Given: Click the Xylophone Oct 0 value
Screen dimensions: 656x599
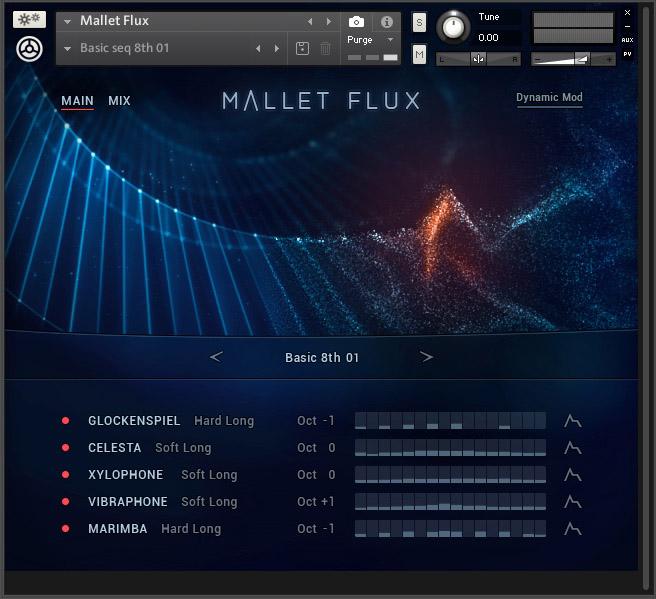Looking at the screenshot, I should pyautogui.click(x=316, y=475).
